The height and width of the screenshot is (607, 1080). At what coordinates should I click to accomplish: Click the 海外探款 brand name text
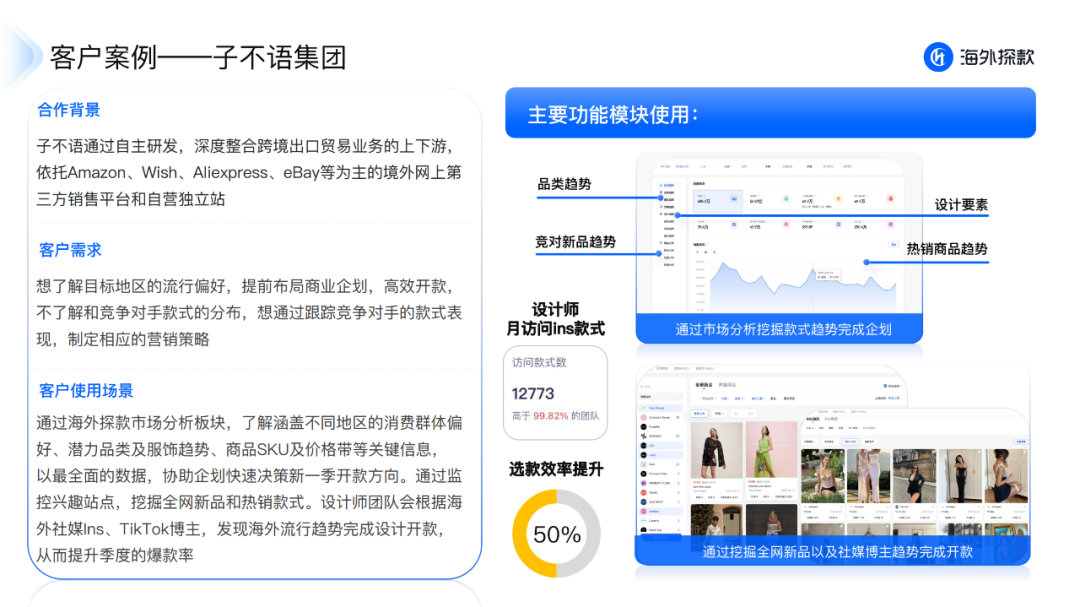(997, 57)
